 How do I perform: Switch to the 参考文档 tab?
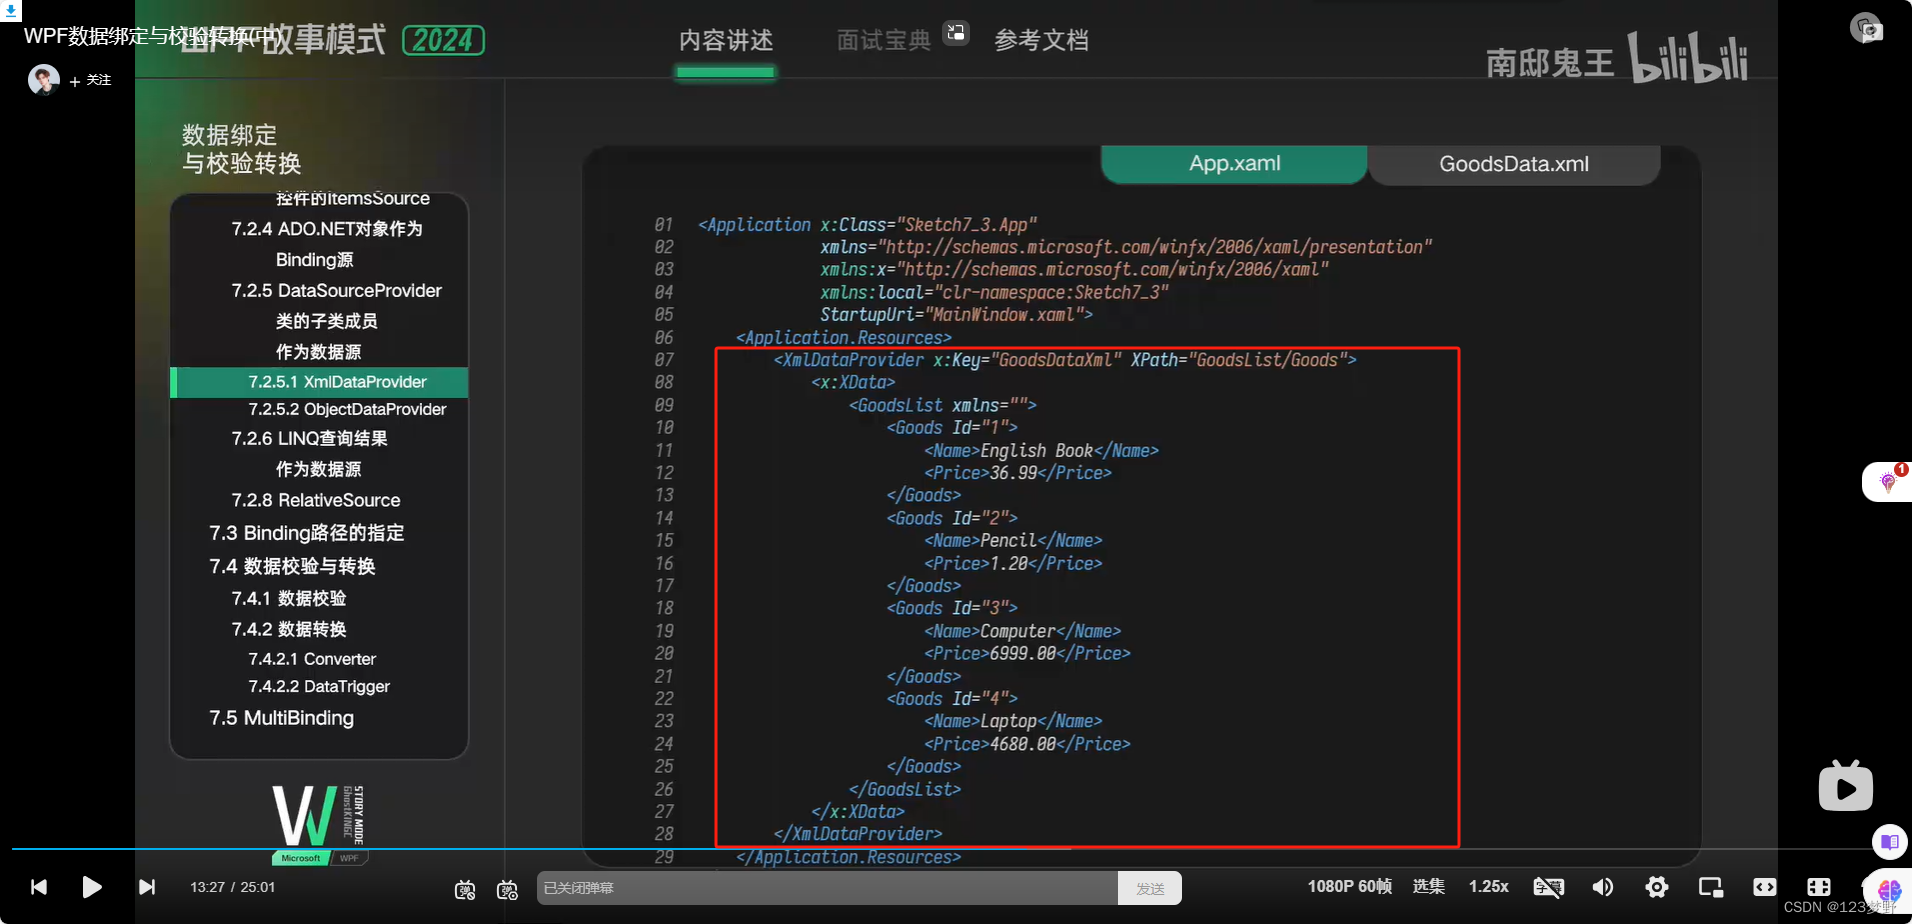(x=1041, y=41)
